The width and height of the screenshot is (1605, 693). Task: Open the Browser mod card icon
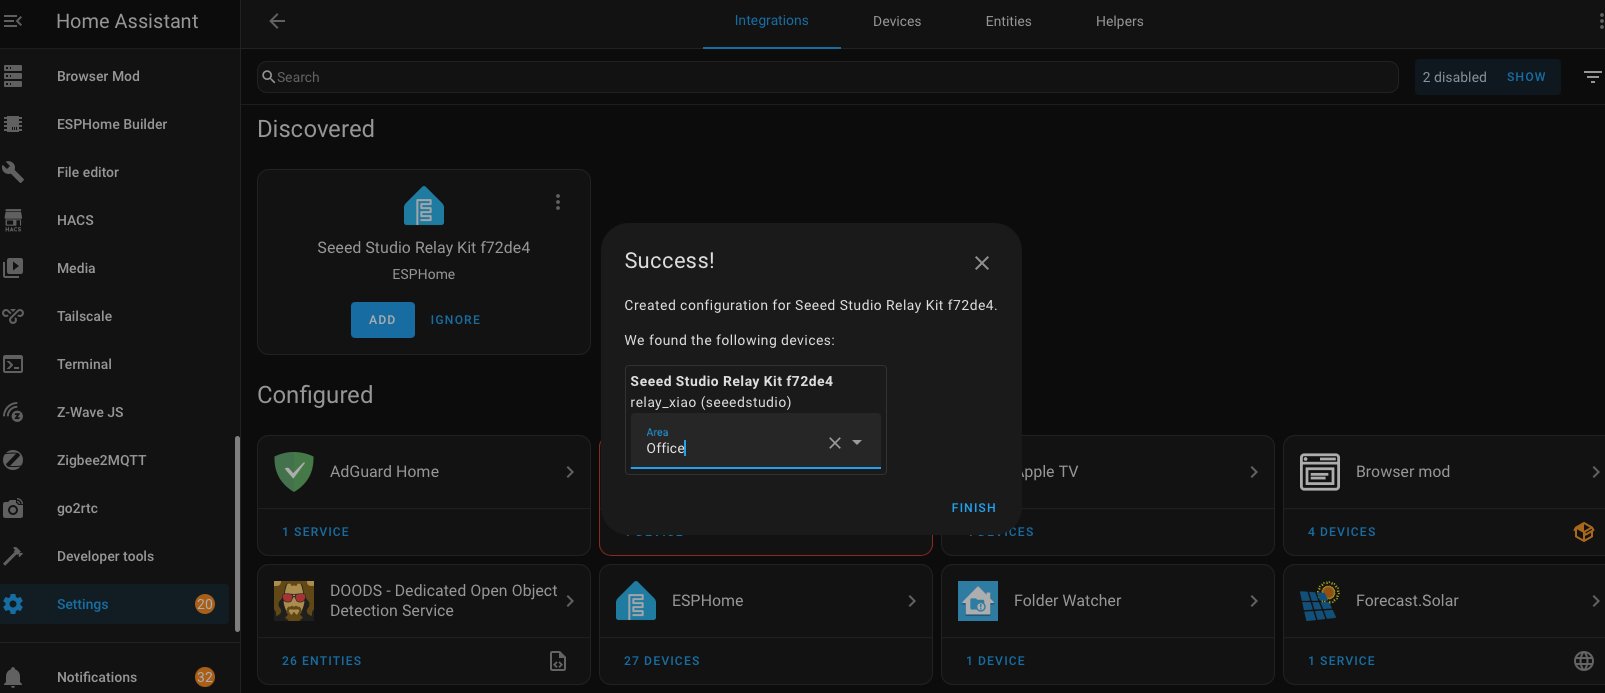(x=1320, y=472)
